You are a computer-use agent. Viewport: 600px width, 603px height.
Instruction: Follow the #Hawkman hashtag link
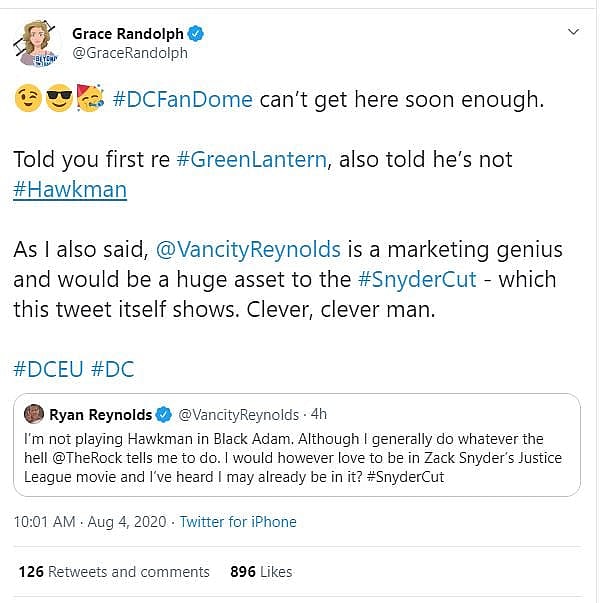[70, 189]
